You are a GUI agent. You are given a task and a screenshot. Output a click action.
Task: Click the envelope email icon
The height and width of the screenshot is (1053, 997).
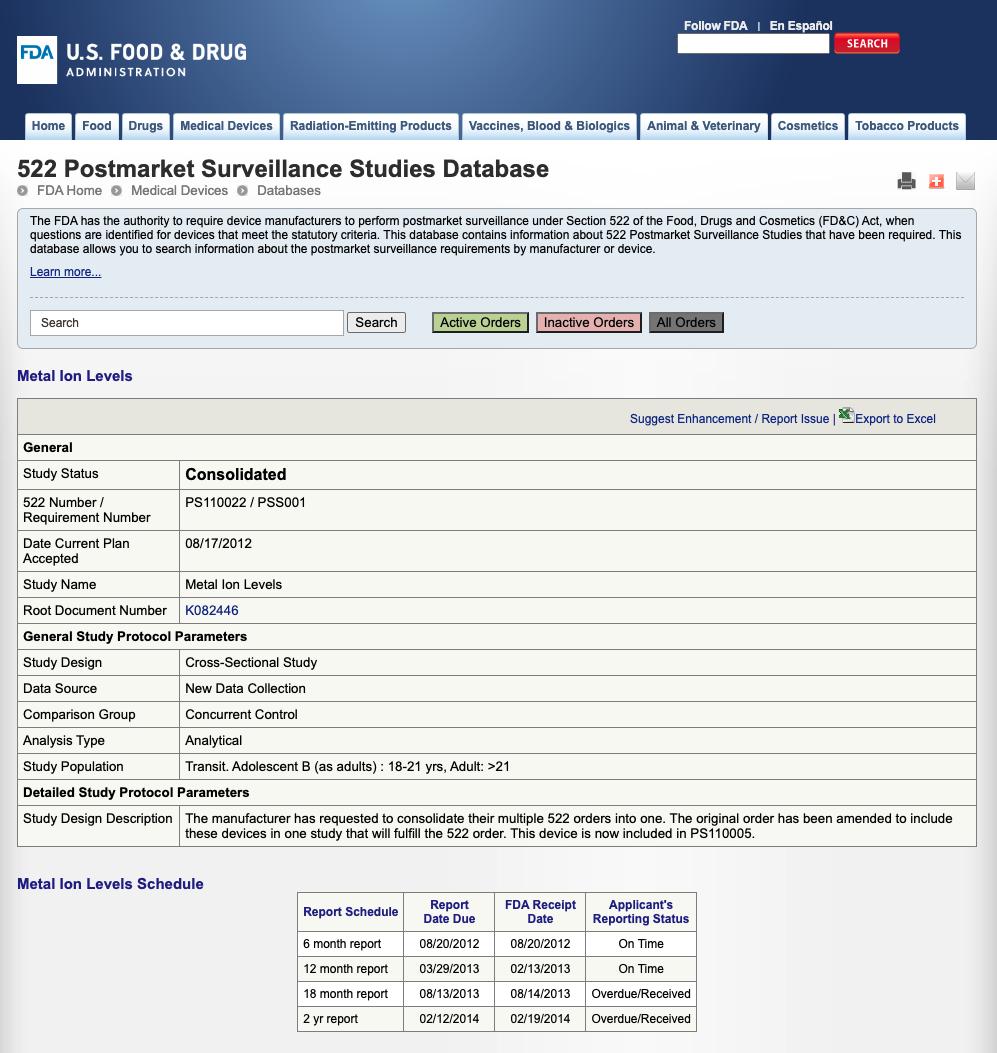click(965, 181)
